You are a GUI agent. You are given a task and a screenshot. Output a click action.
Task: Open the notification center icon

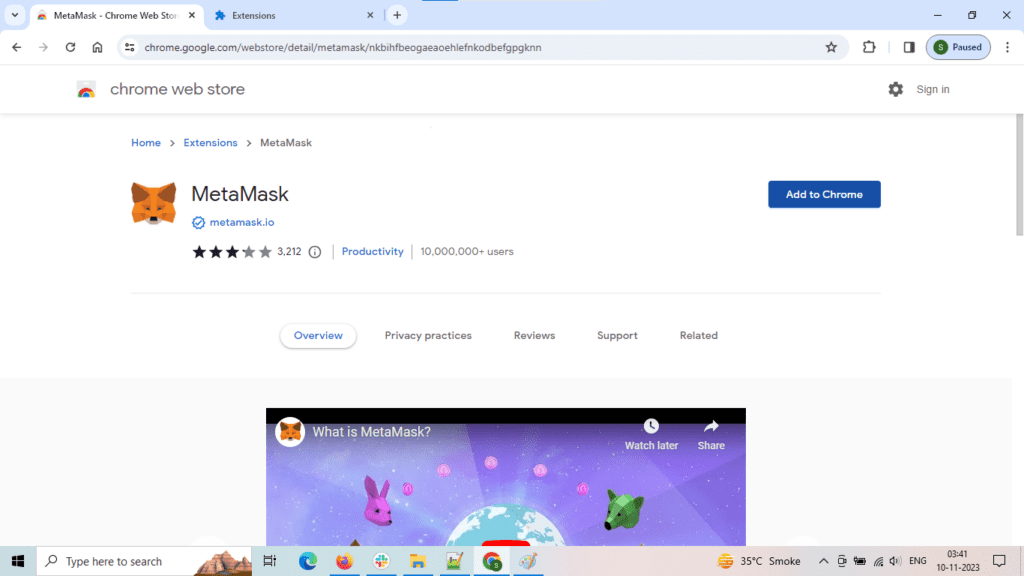point(999,561)
